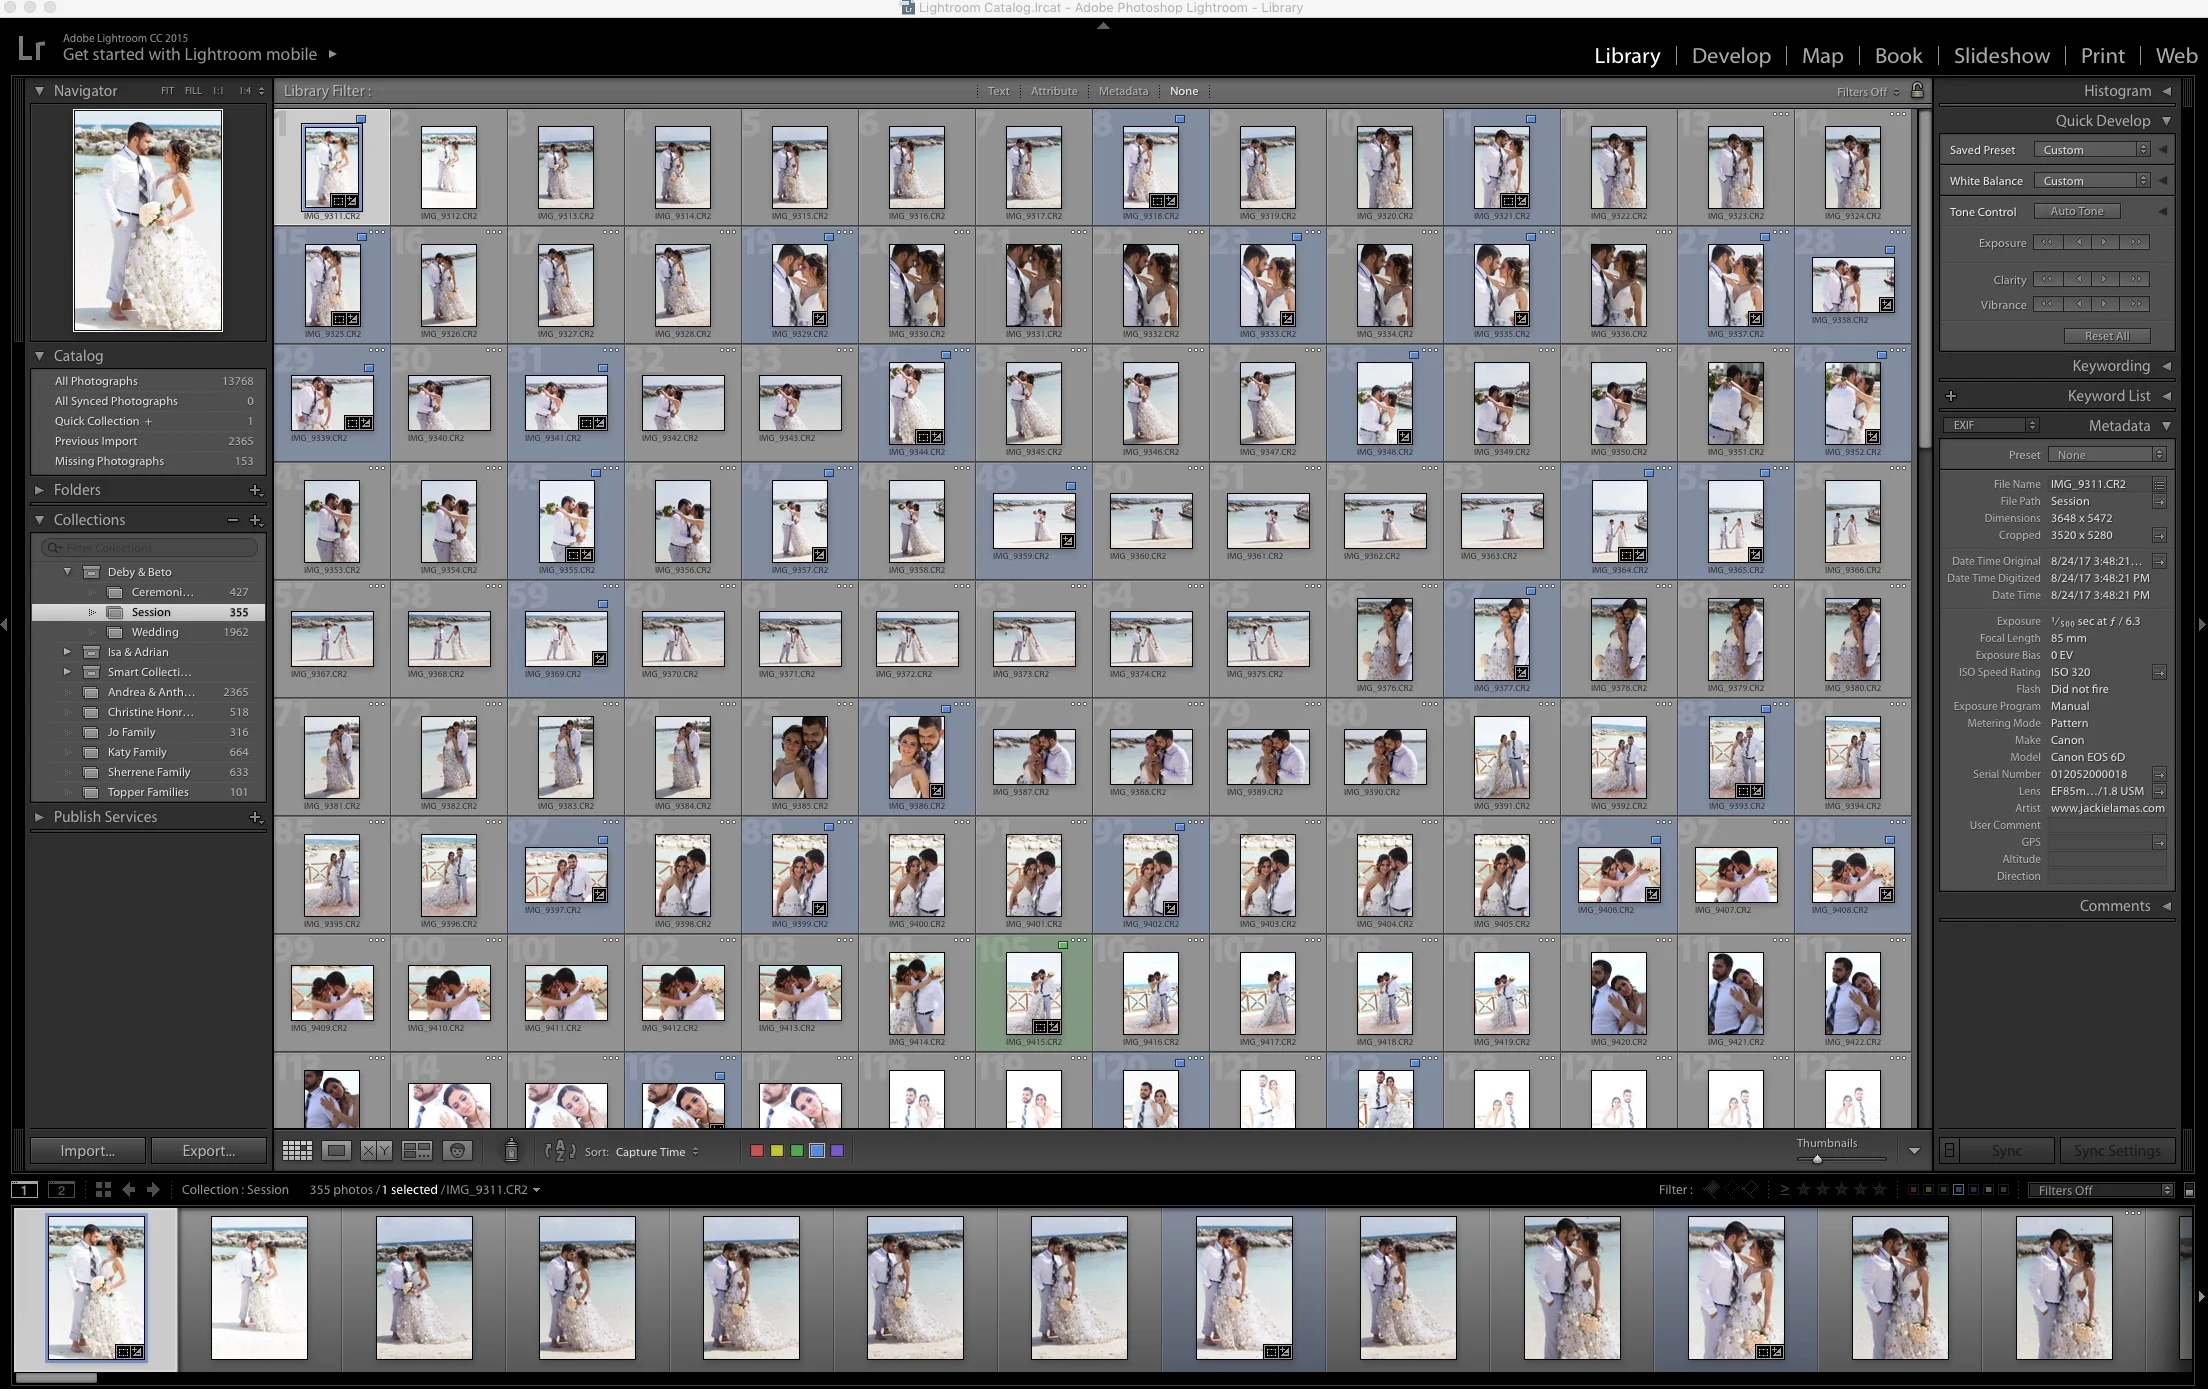This screenshot has width=2208, height=1389.
Task: Open Sort Capture Time dropdown
Action: pyautogui.click(x=657, y=1152)
